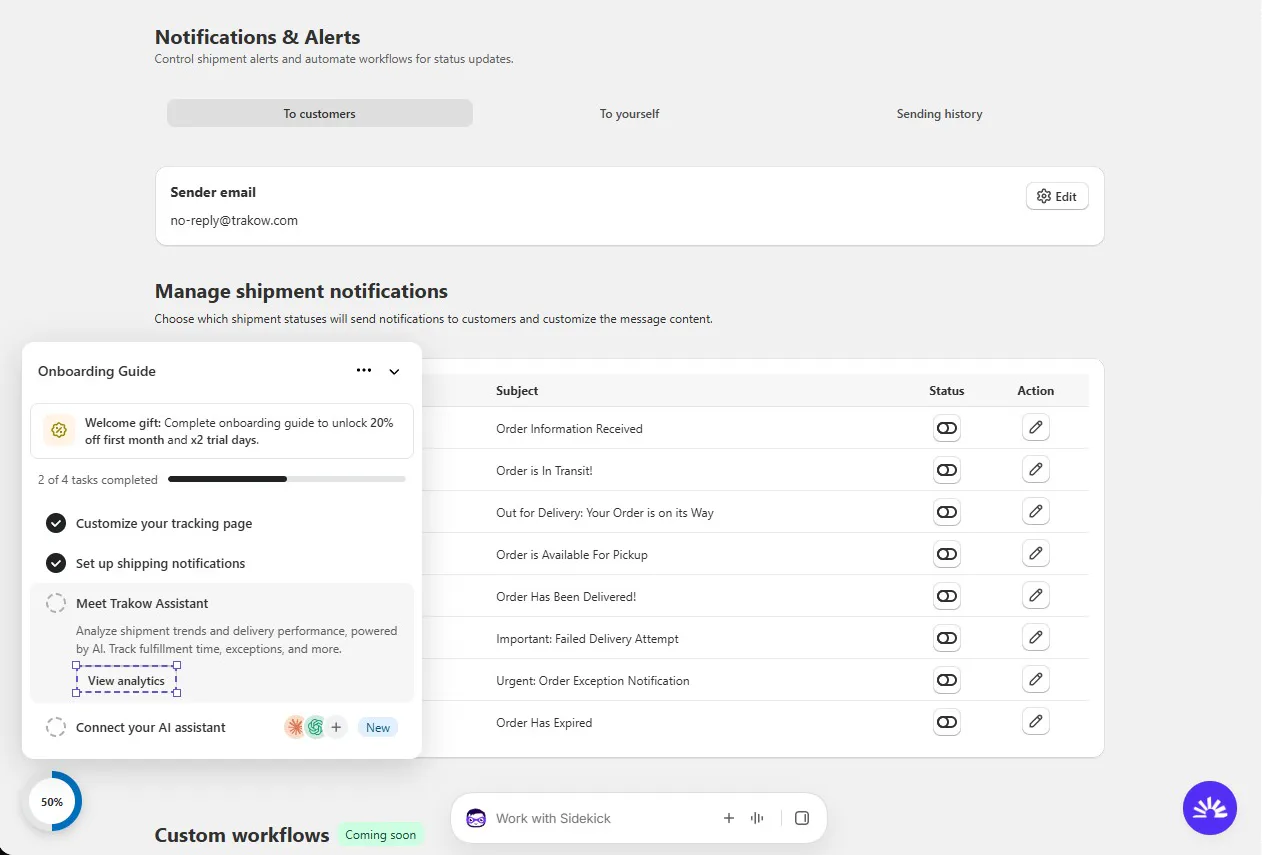Click the Edit sender email button

tap(1057, 196)
